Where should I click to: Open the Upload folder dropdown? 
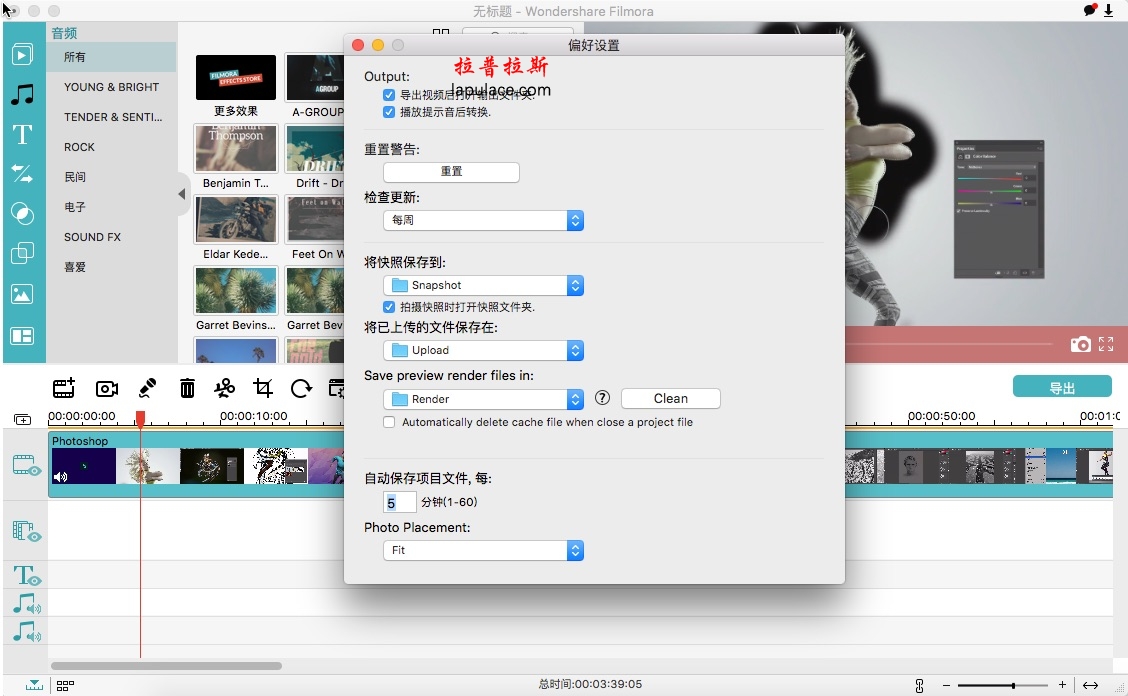click(483, 351)
